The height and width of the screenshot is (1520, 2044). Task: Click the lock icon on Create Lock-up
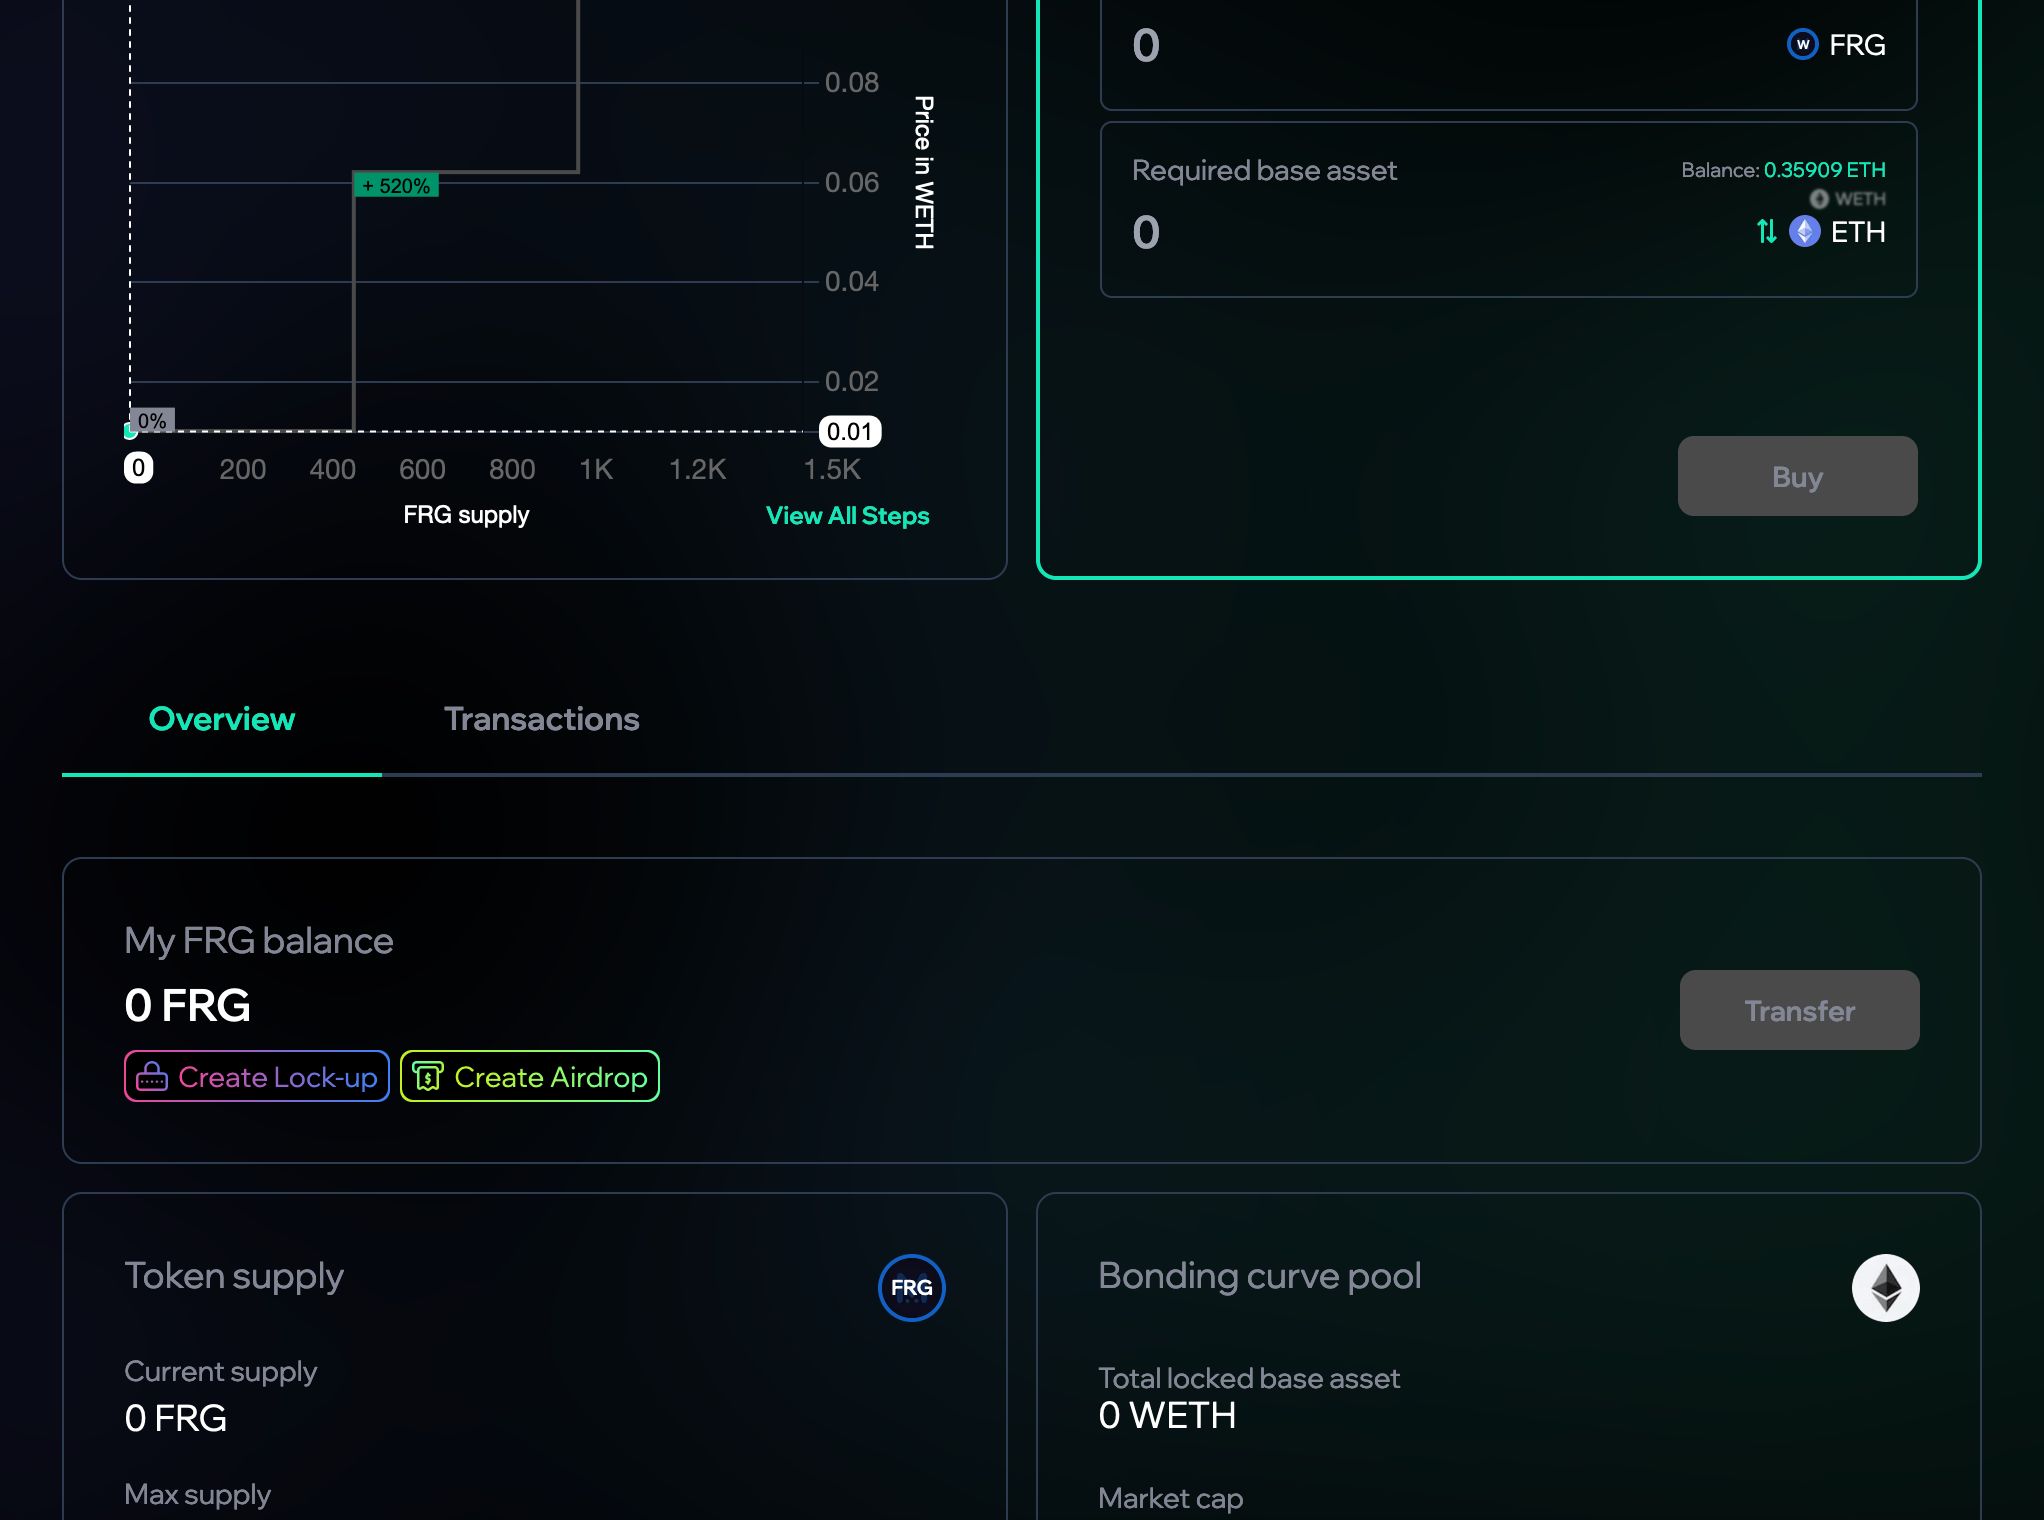[x=152, y=1077]
